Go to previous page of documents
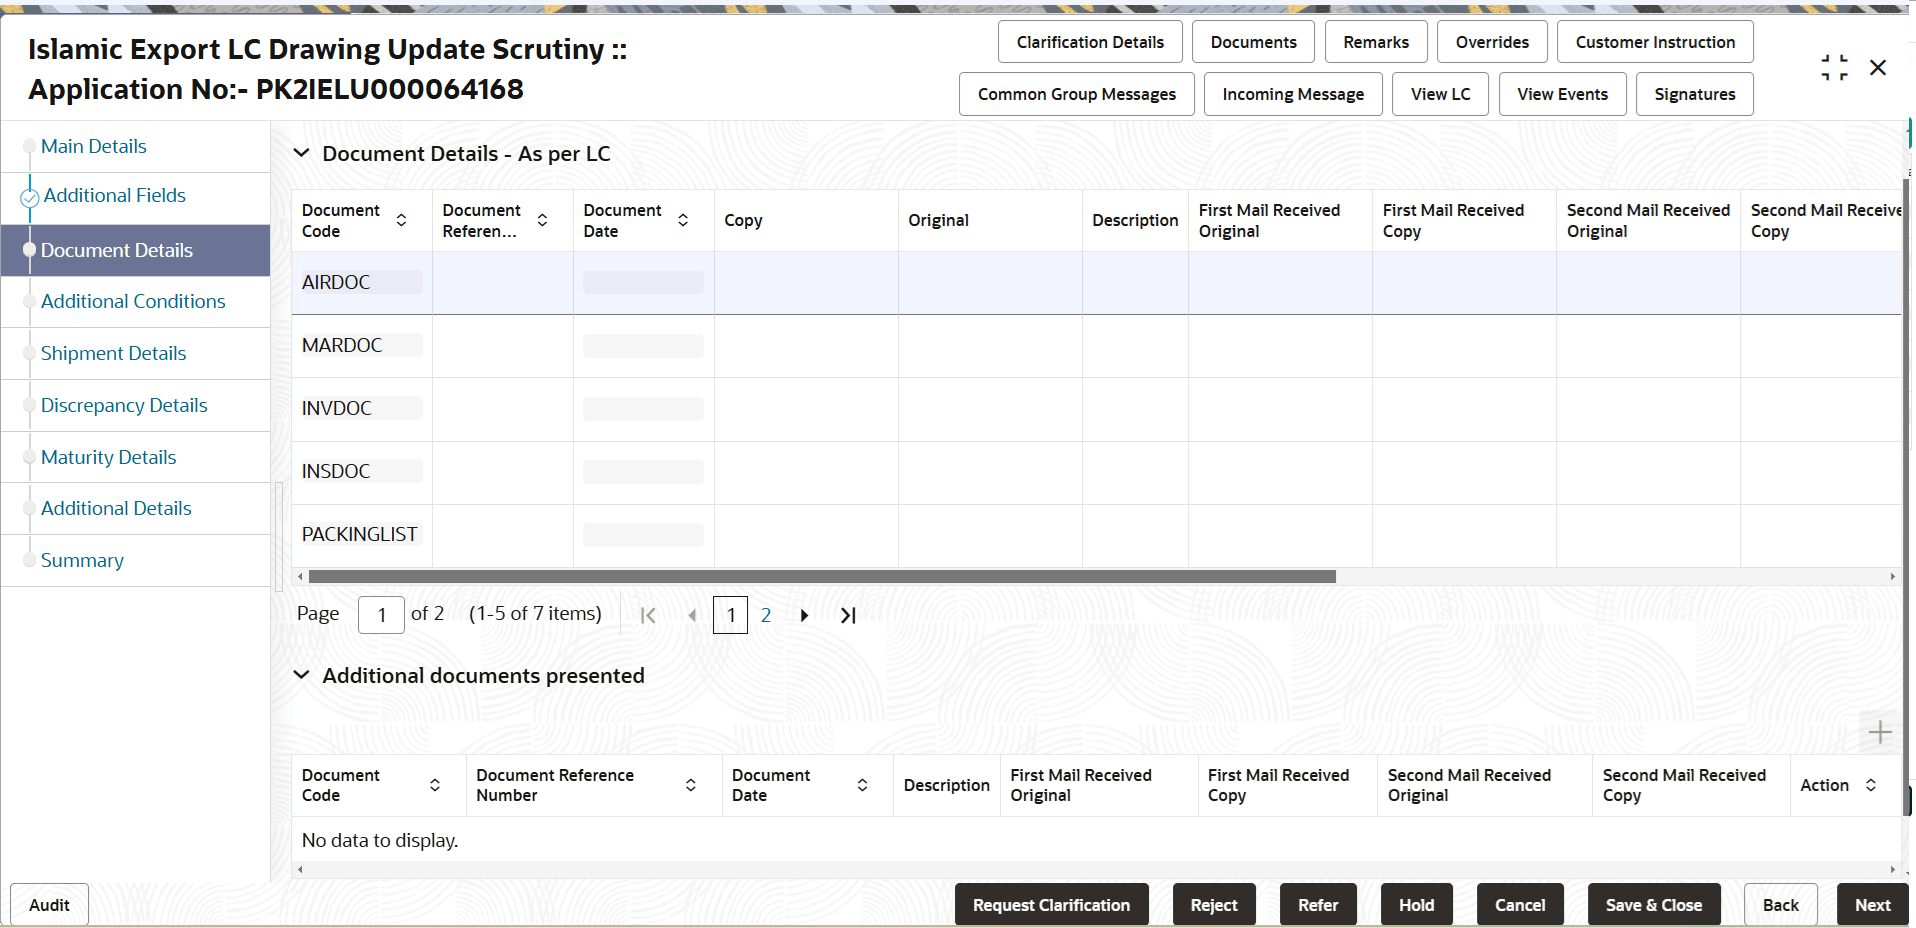Viewport: 1916px width, 928px height. tap(692, 615)
